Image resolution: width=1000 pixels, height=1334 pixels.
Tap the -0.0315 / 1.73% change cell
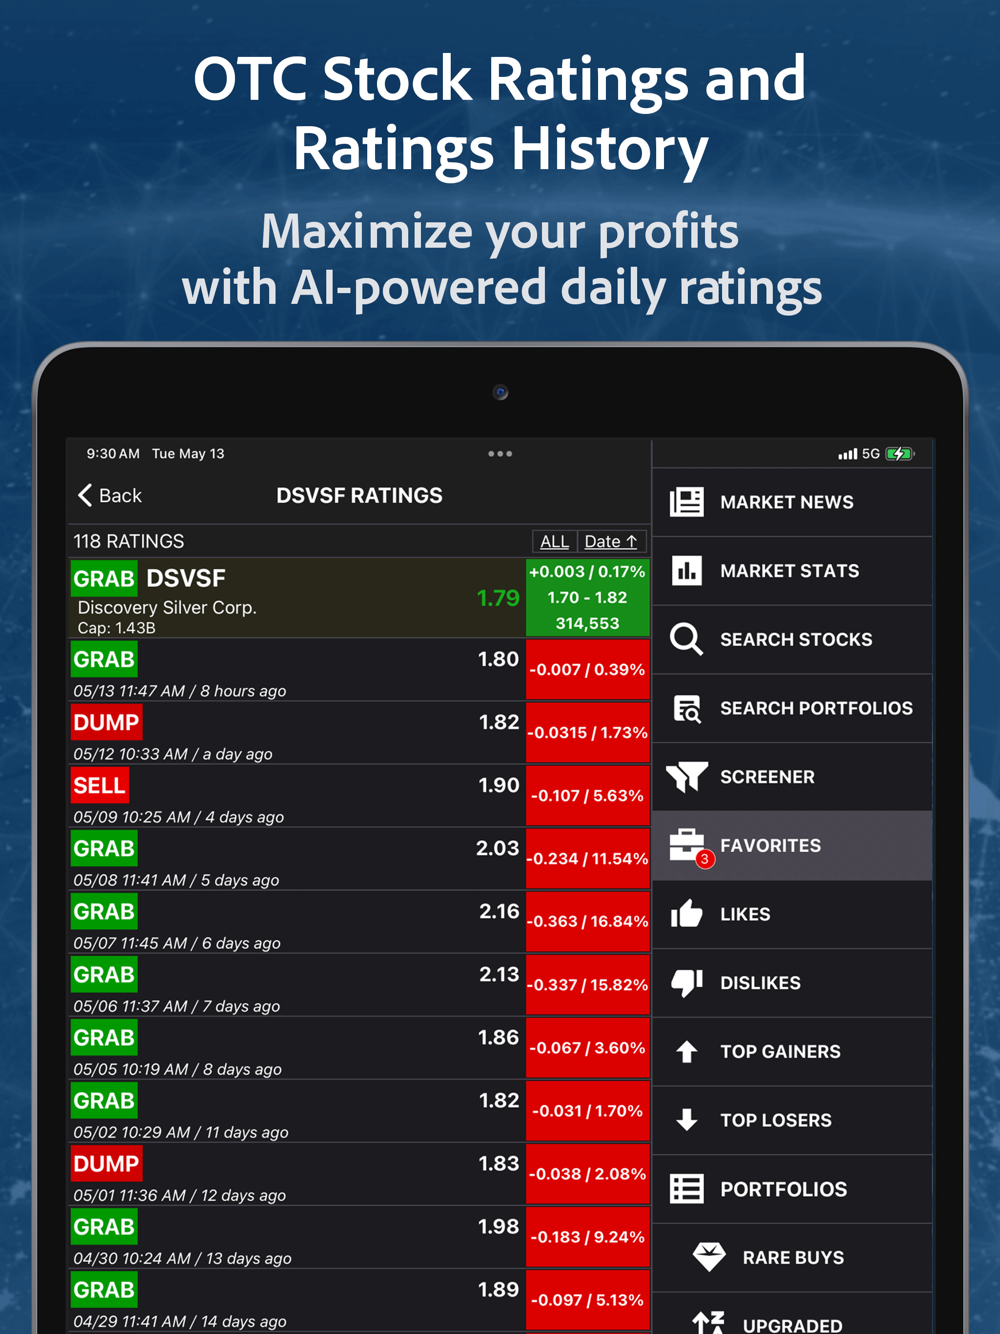pyautogui.click(x=587, y=733)
